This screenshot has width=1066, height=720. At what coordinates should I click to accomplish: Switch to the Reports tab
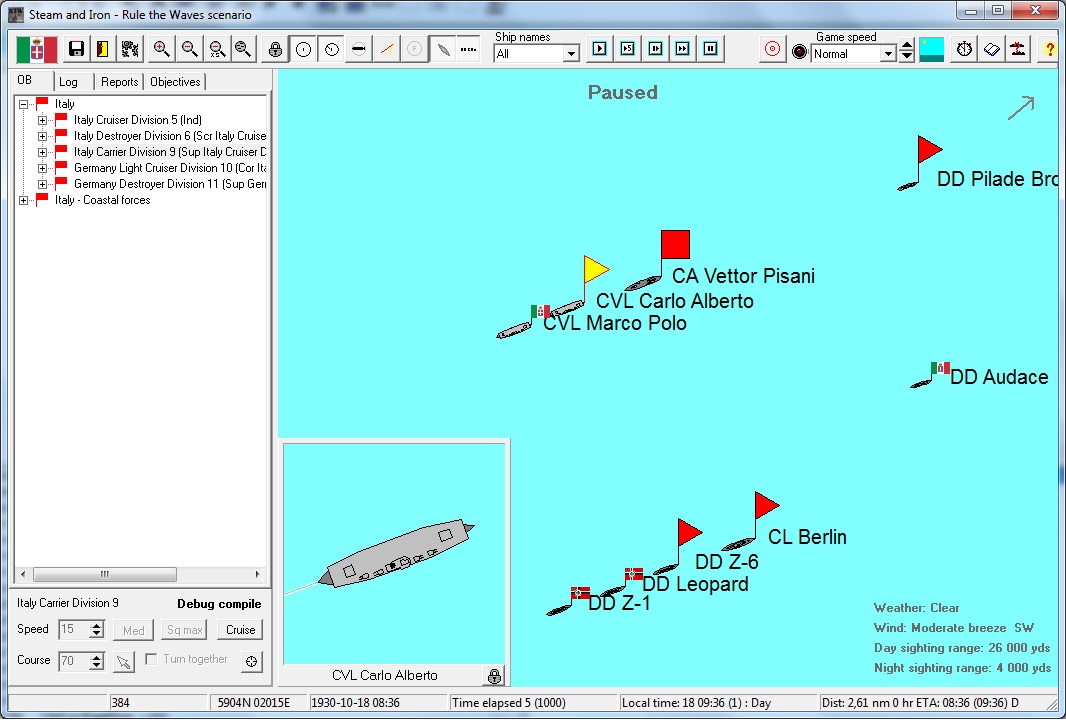[119, 82]
